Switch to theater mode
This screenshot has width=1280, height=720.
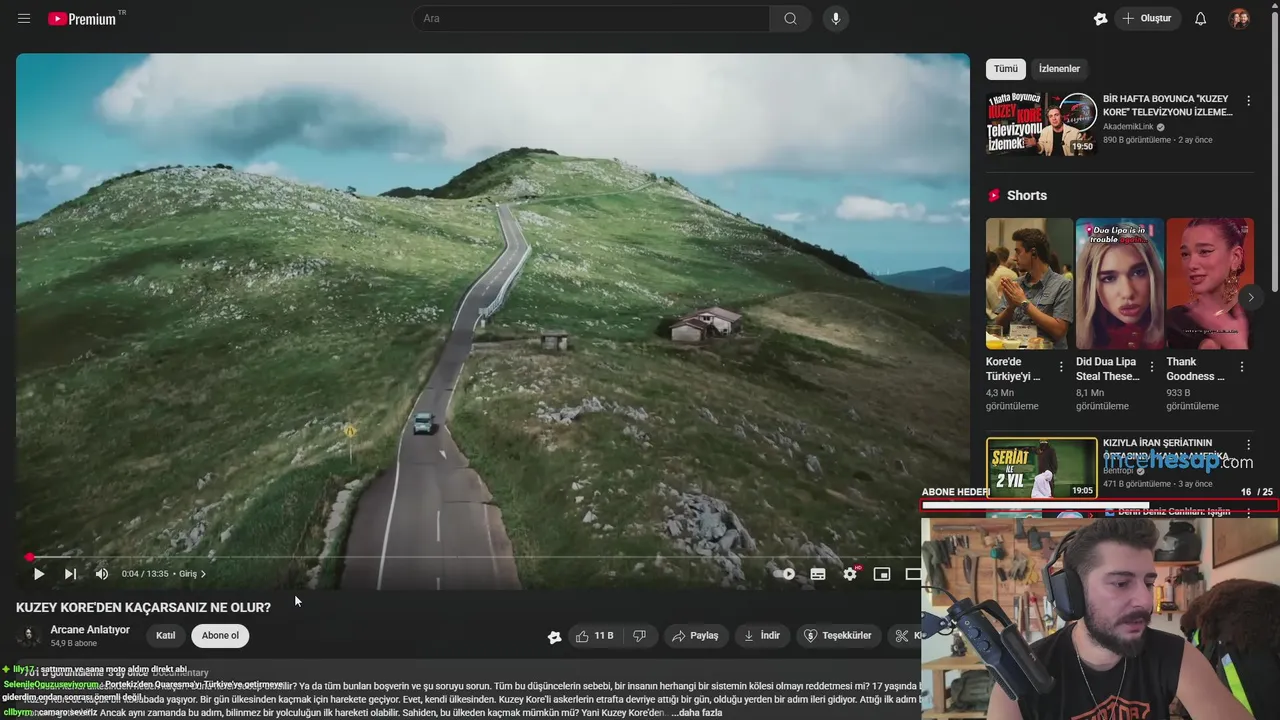(913, 574)
